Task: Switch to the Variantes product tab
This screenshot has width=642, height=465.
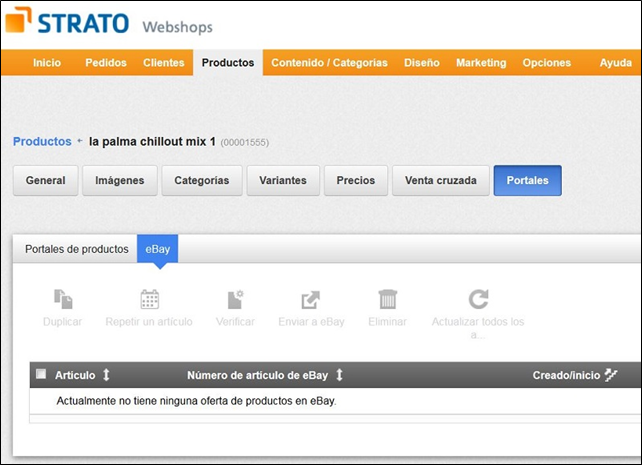Action: (283, 181)
